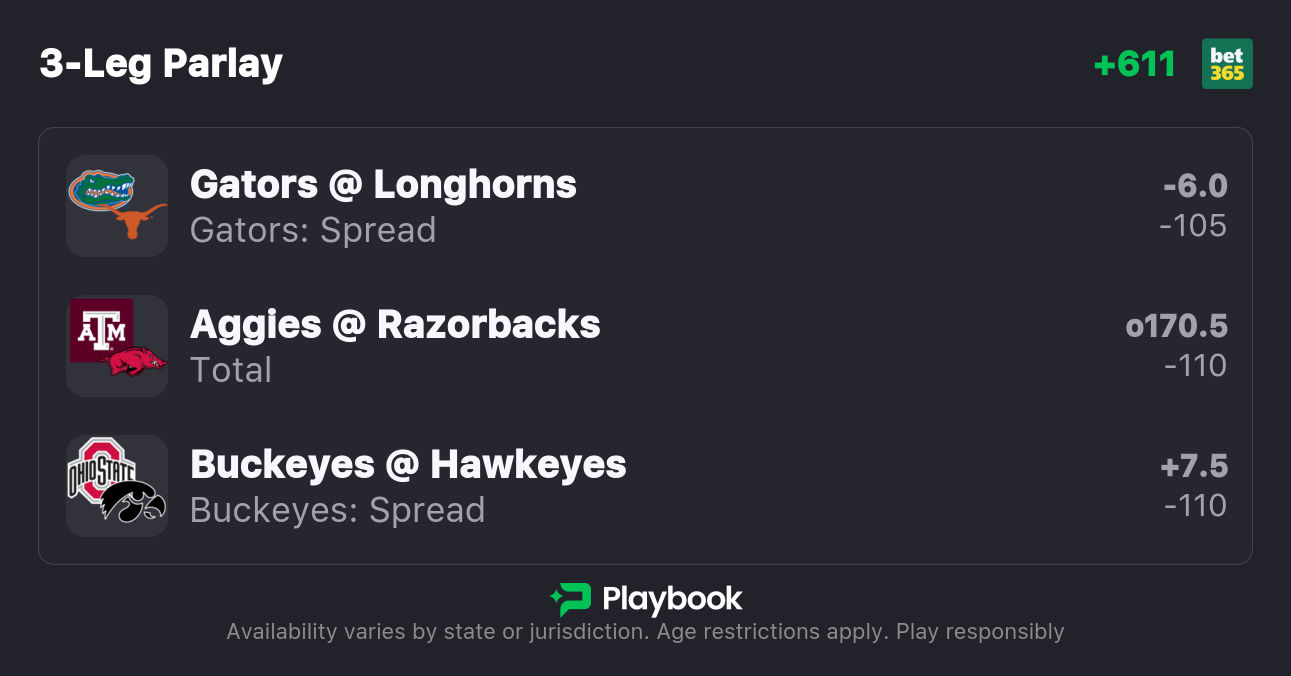Open the Aggies @ Razorbacks matchup
The width and height of the screenshot is (1291, 676).
tap(395, 325)
